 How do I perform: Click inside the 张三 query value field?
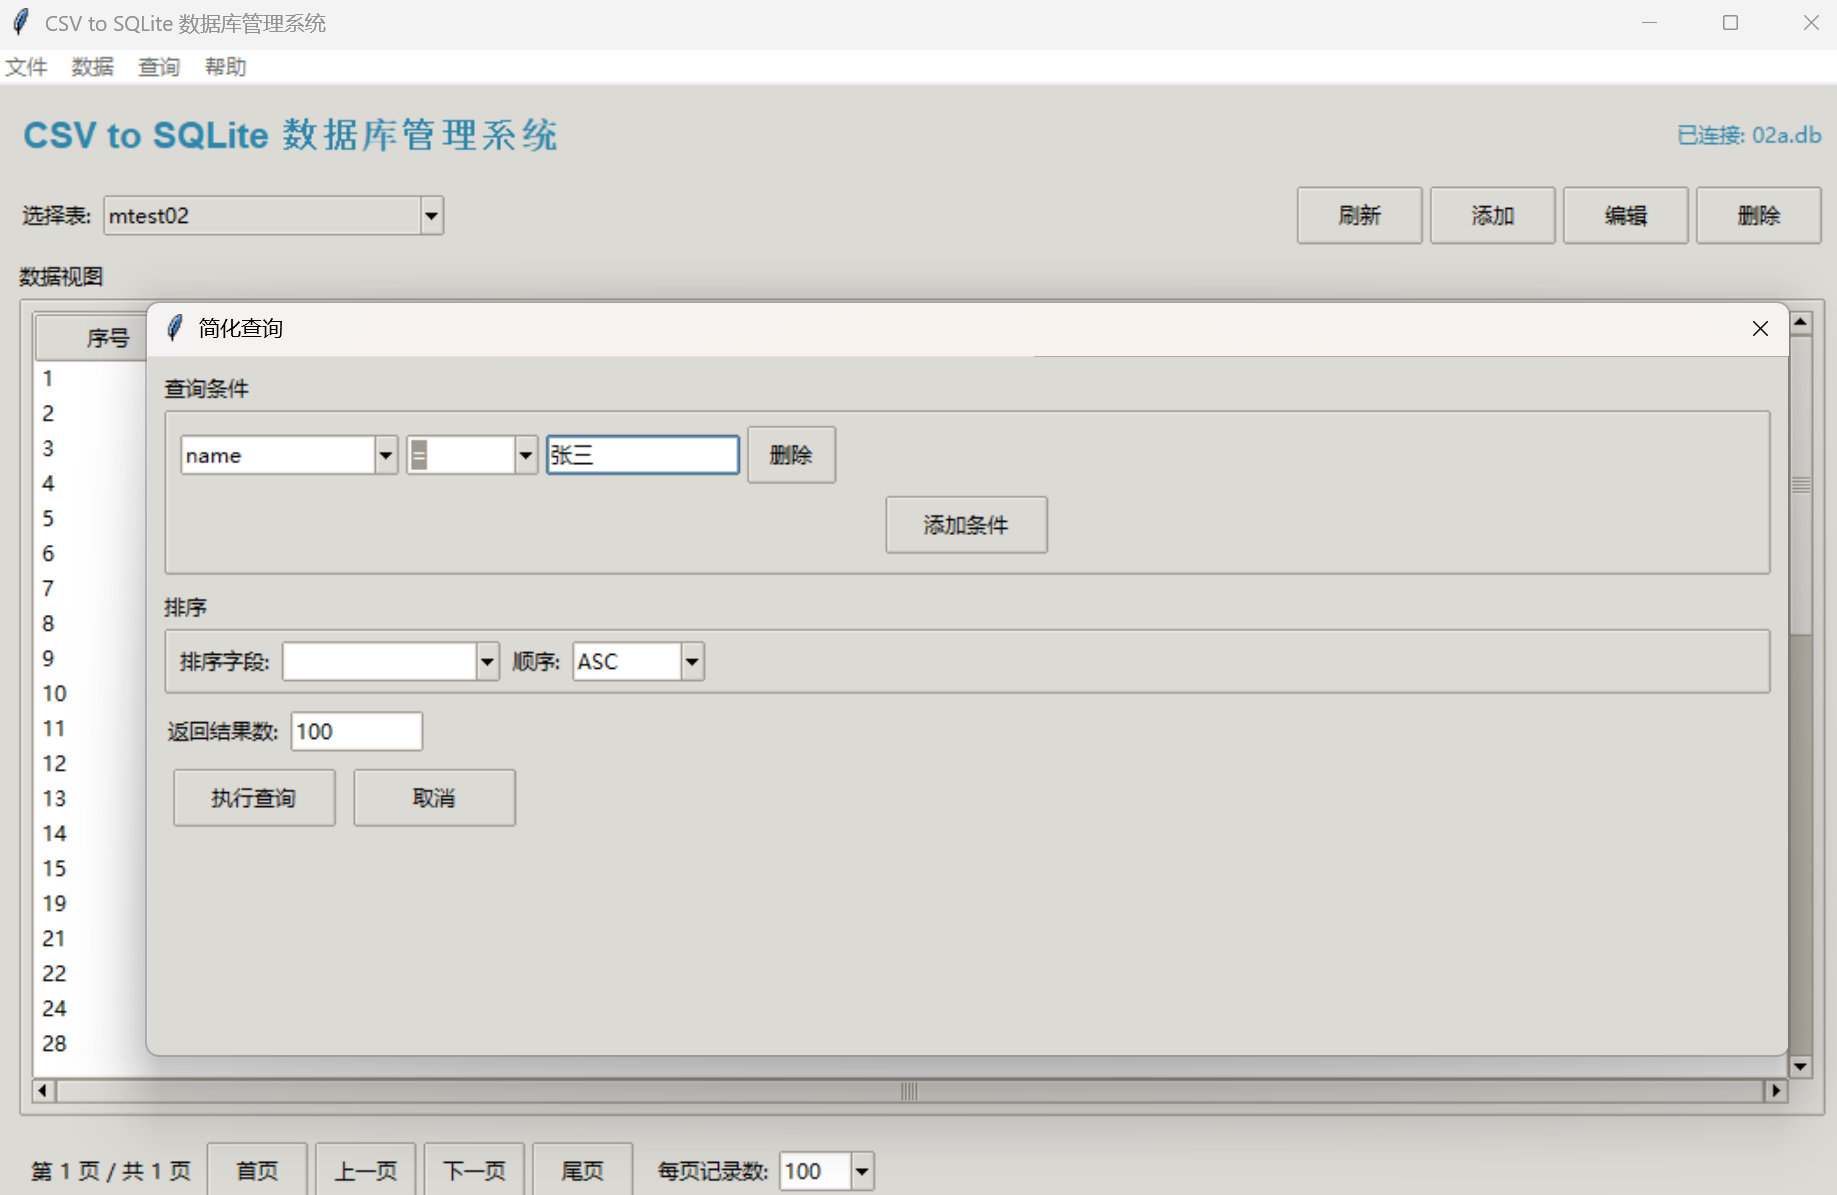click(641, 454)
